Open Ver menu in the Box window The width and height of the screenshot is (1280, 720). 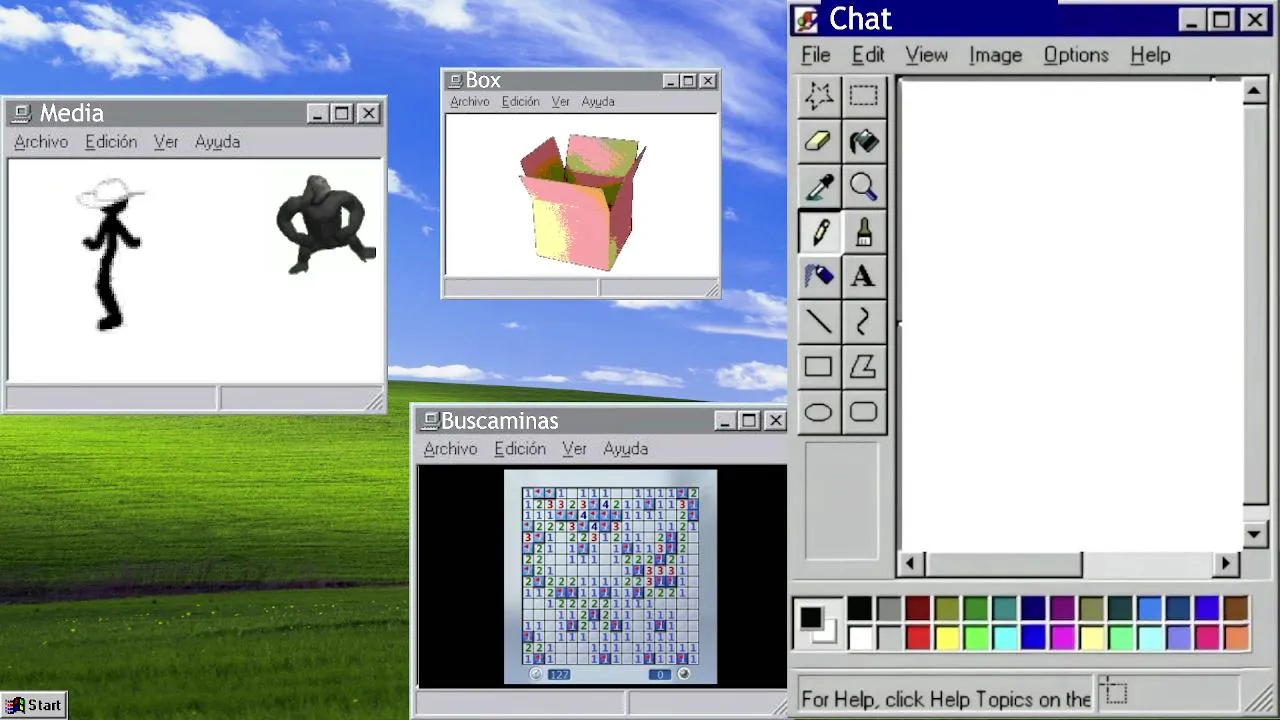[560, 101]
